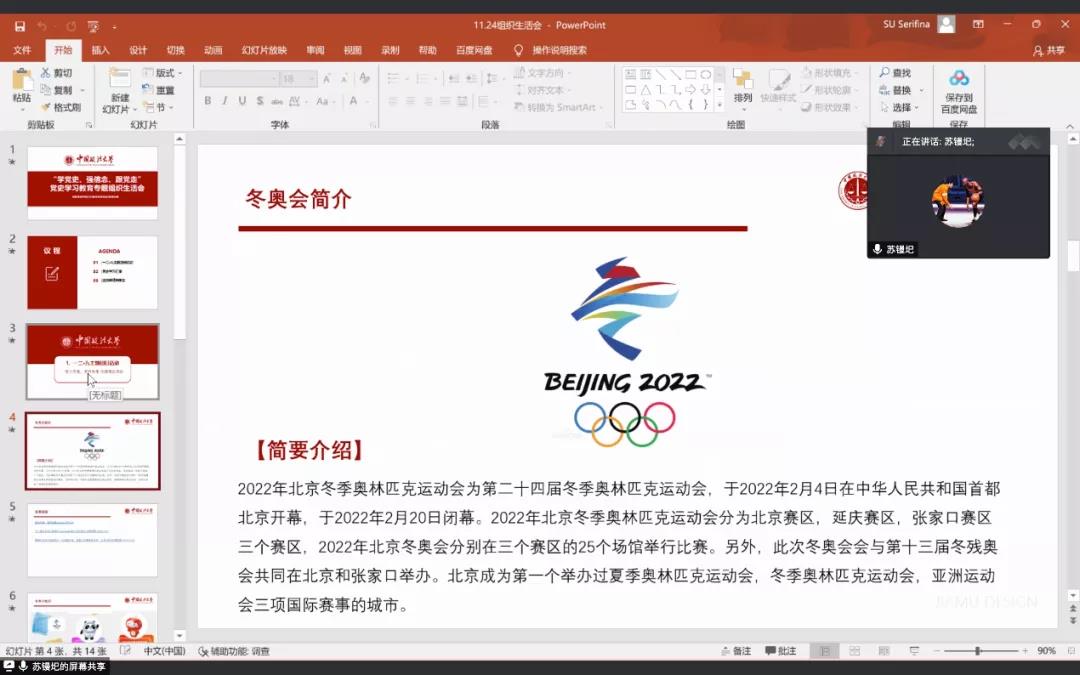Switch to the 设计 Design tab
This screenshot has width=1080, height=675.
pyautogui.click(x=138, y=50)
